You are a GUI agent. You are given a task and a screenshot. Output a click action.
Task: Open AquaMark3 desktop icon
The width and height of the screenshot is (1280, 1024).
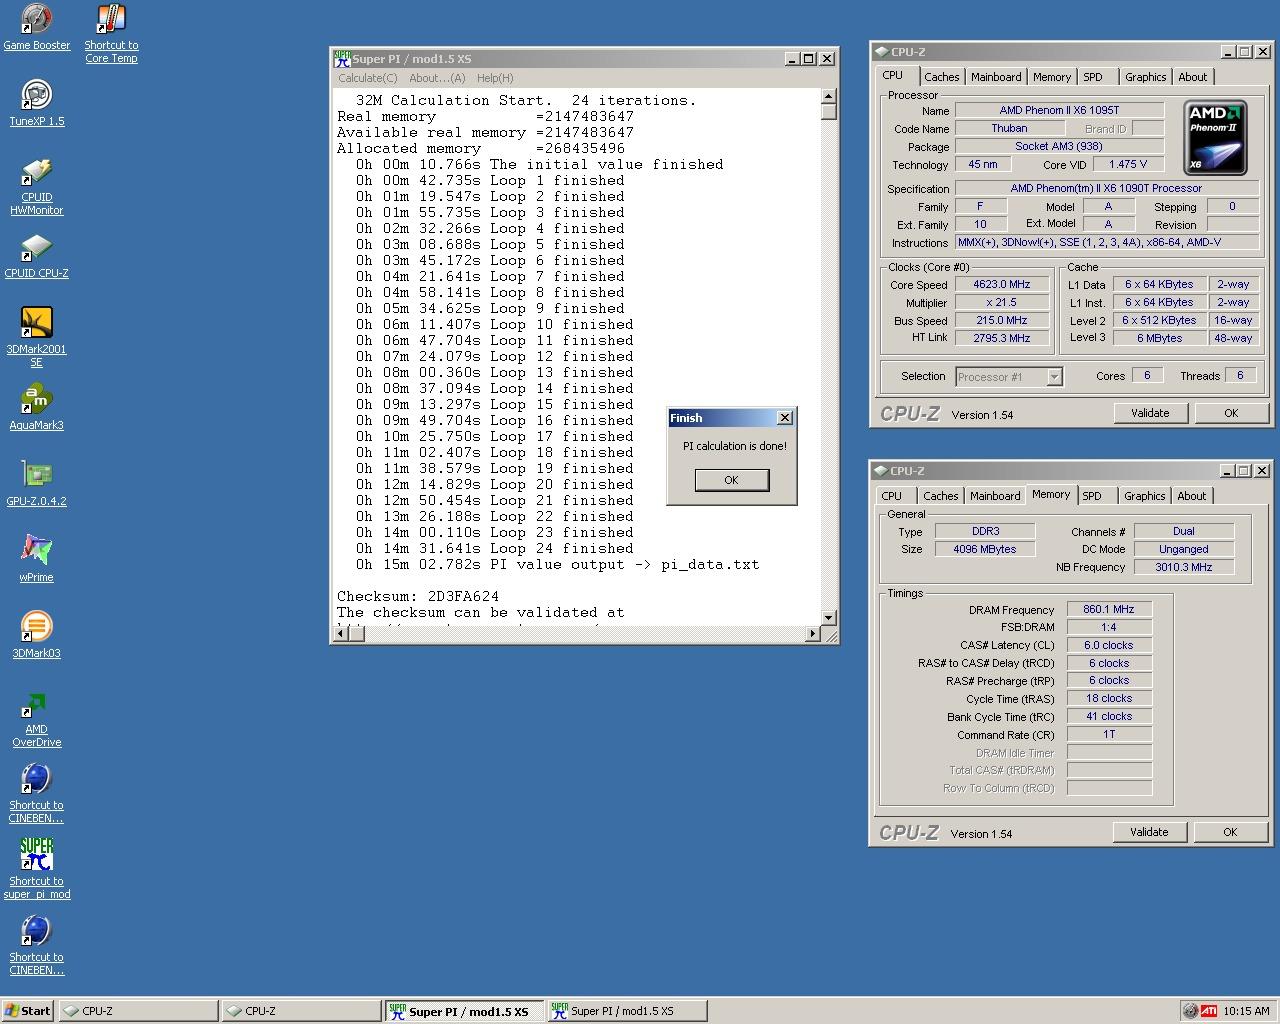(x=37, y=407)
